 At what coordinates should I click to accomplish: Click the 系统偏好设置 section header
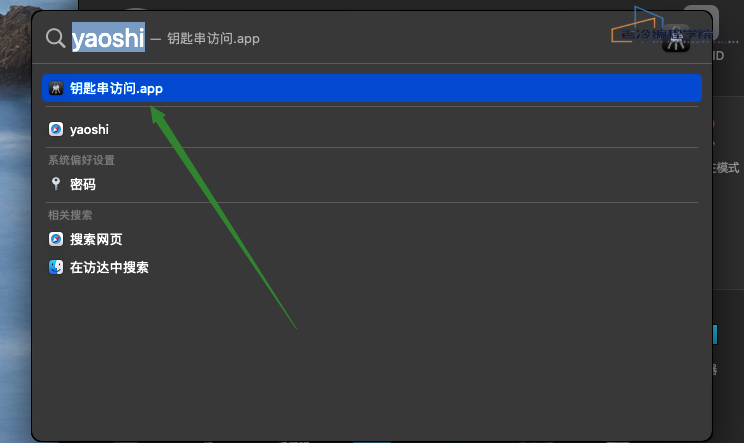tap(81, 160)
